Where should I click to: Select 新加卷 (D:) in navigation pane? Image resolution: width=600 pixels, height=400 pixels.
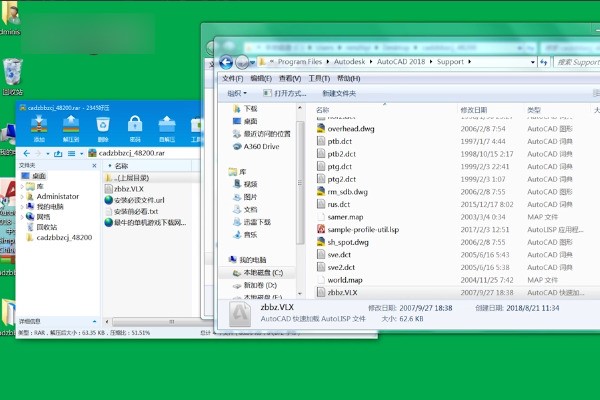(255, 285)
